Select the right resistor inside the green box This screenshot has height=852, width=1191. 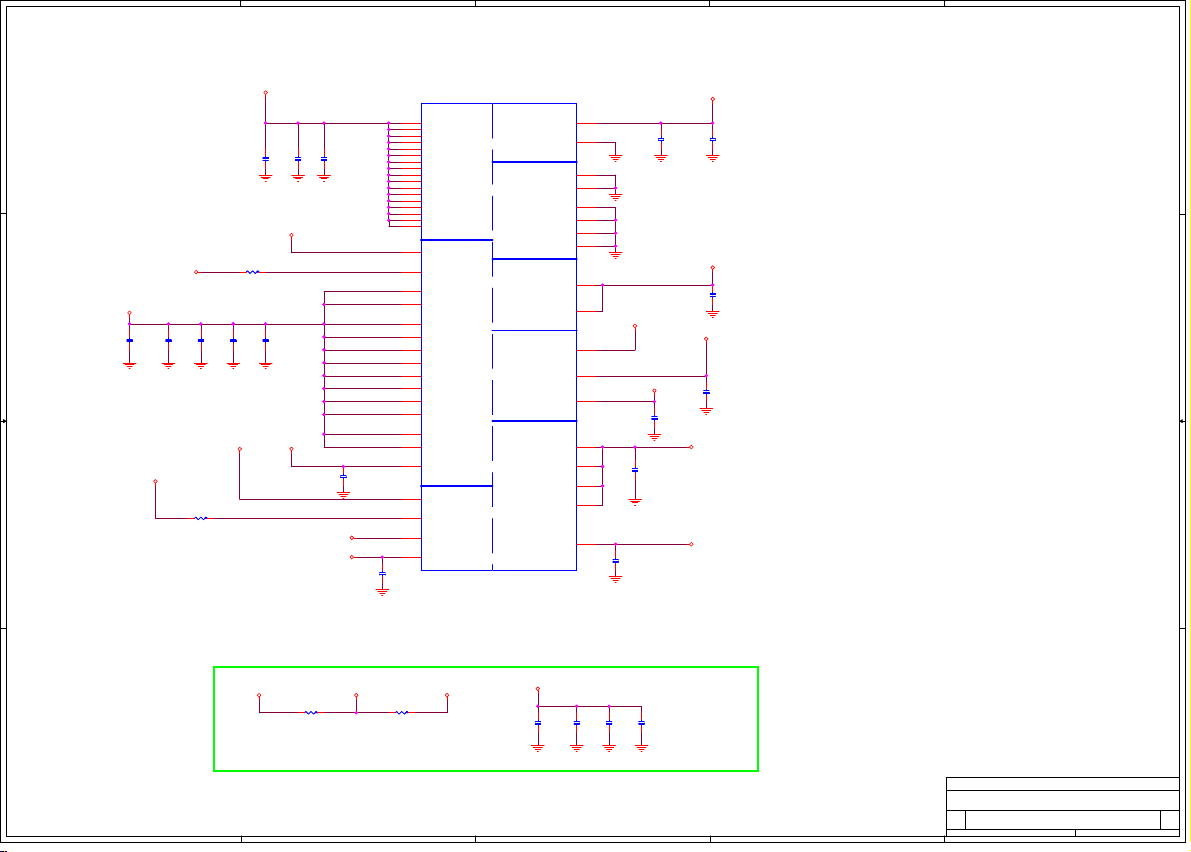(x=402, y=712)
